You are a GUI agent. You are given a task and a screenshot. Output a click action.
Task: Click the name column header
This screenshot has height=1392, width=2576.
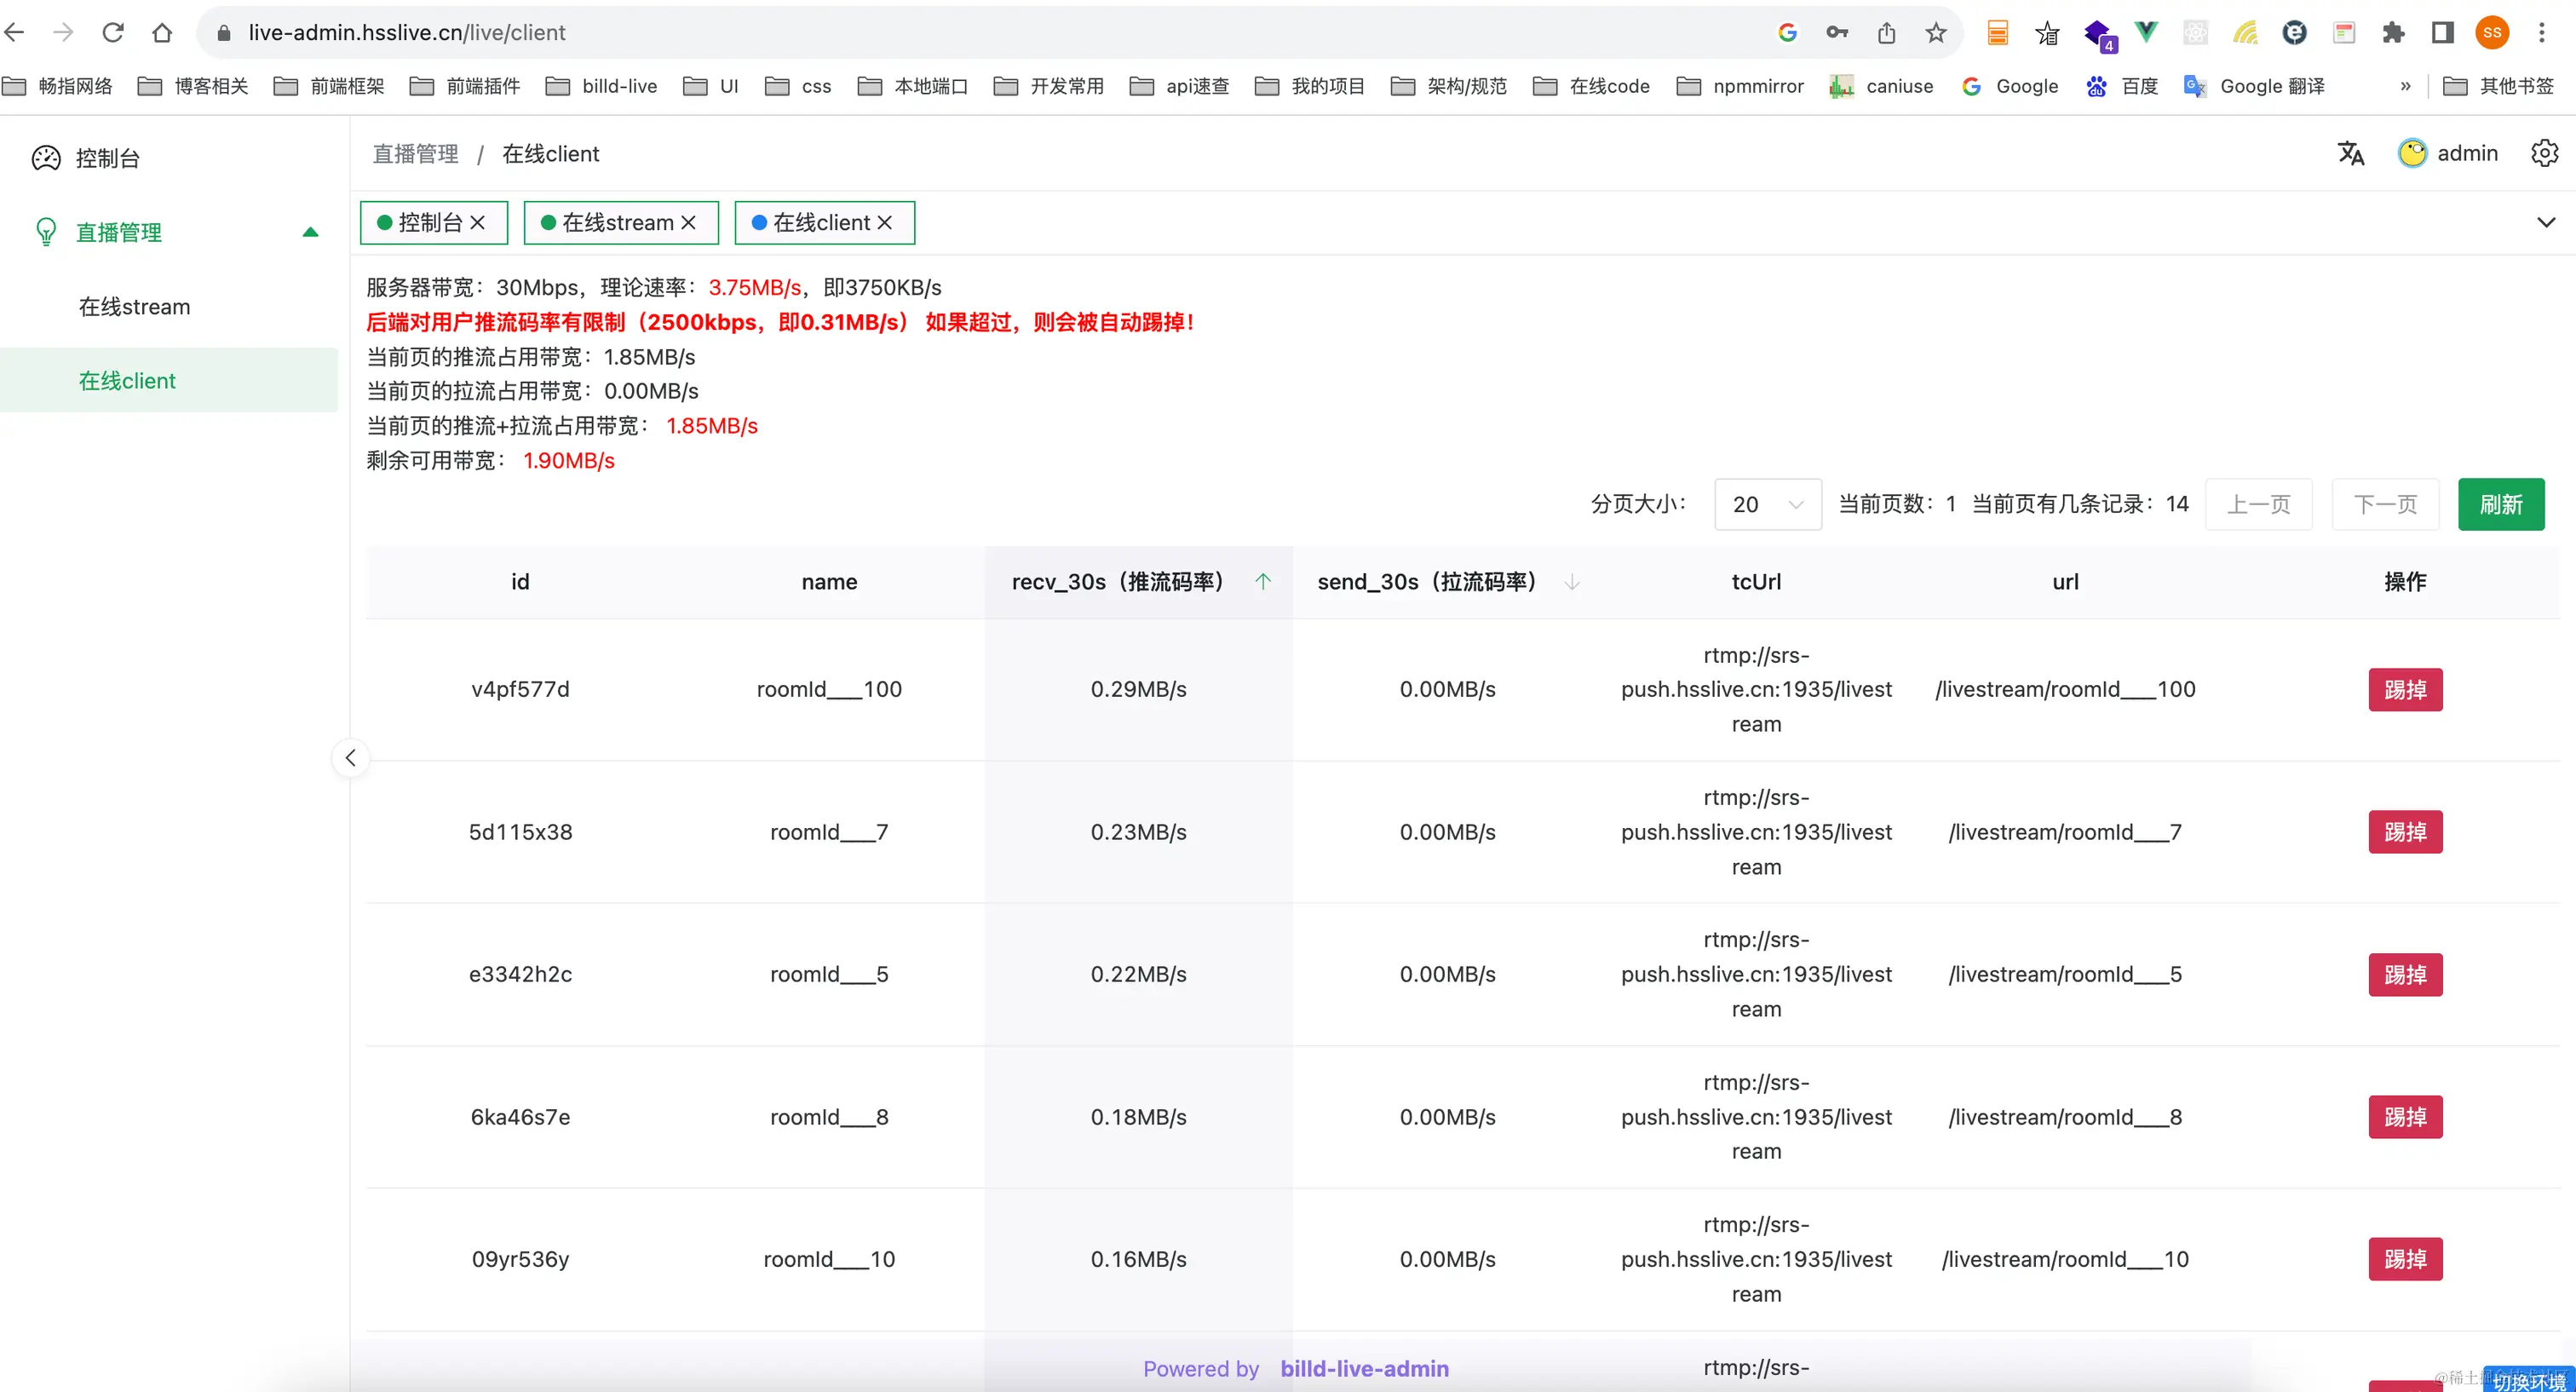pos(829,582)
